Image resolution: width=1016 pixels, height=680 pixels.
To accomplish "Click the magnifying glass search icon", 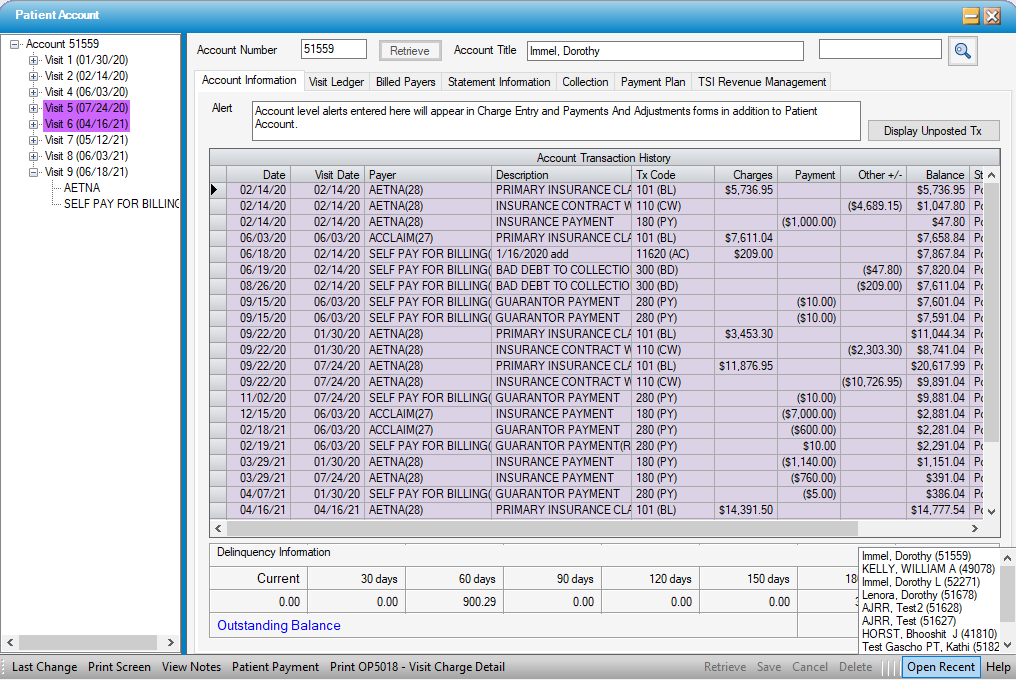I will point(962,51).
